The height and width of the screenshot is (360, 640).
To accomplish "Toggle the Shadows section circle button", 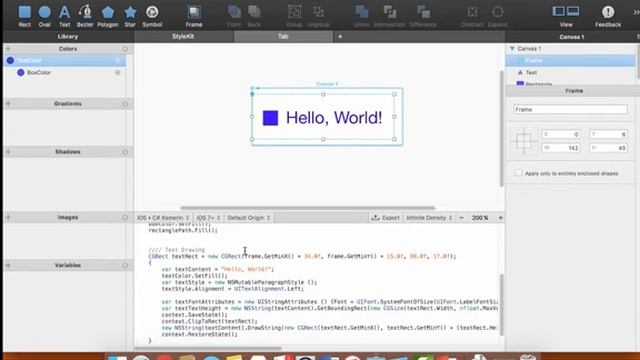I will [125, 152].
